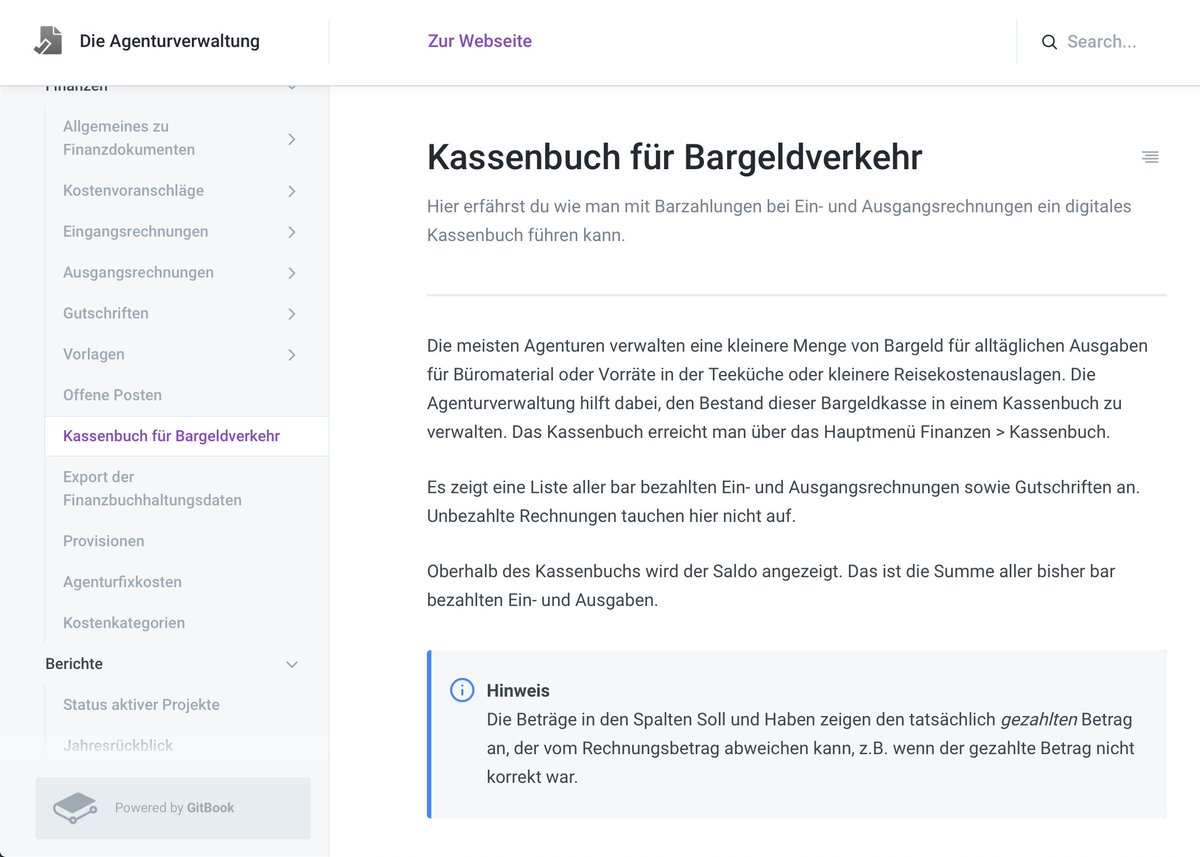The width and height of the screenshot is (1200, 857).
Task: Open Gutschriften in the sidebar
Action: [106, 313]
